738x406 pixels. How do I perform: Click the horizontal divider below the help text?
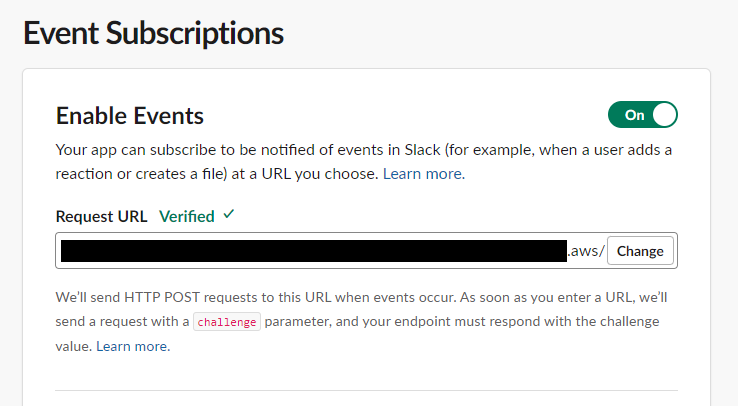(366, 390)
